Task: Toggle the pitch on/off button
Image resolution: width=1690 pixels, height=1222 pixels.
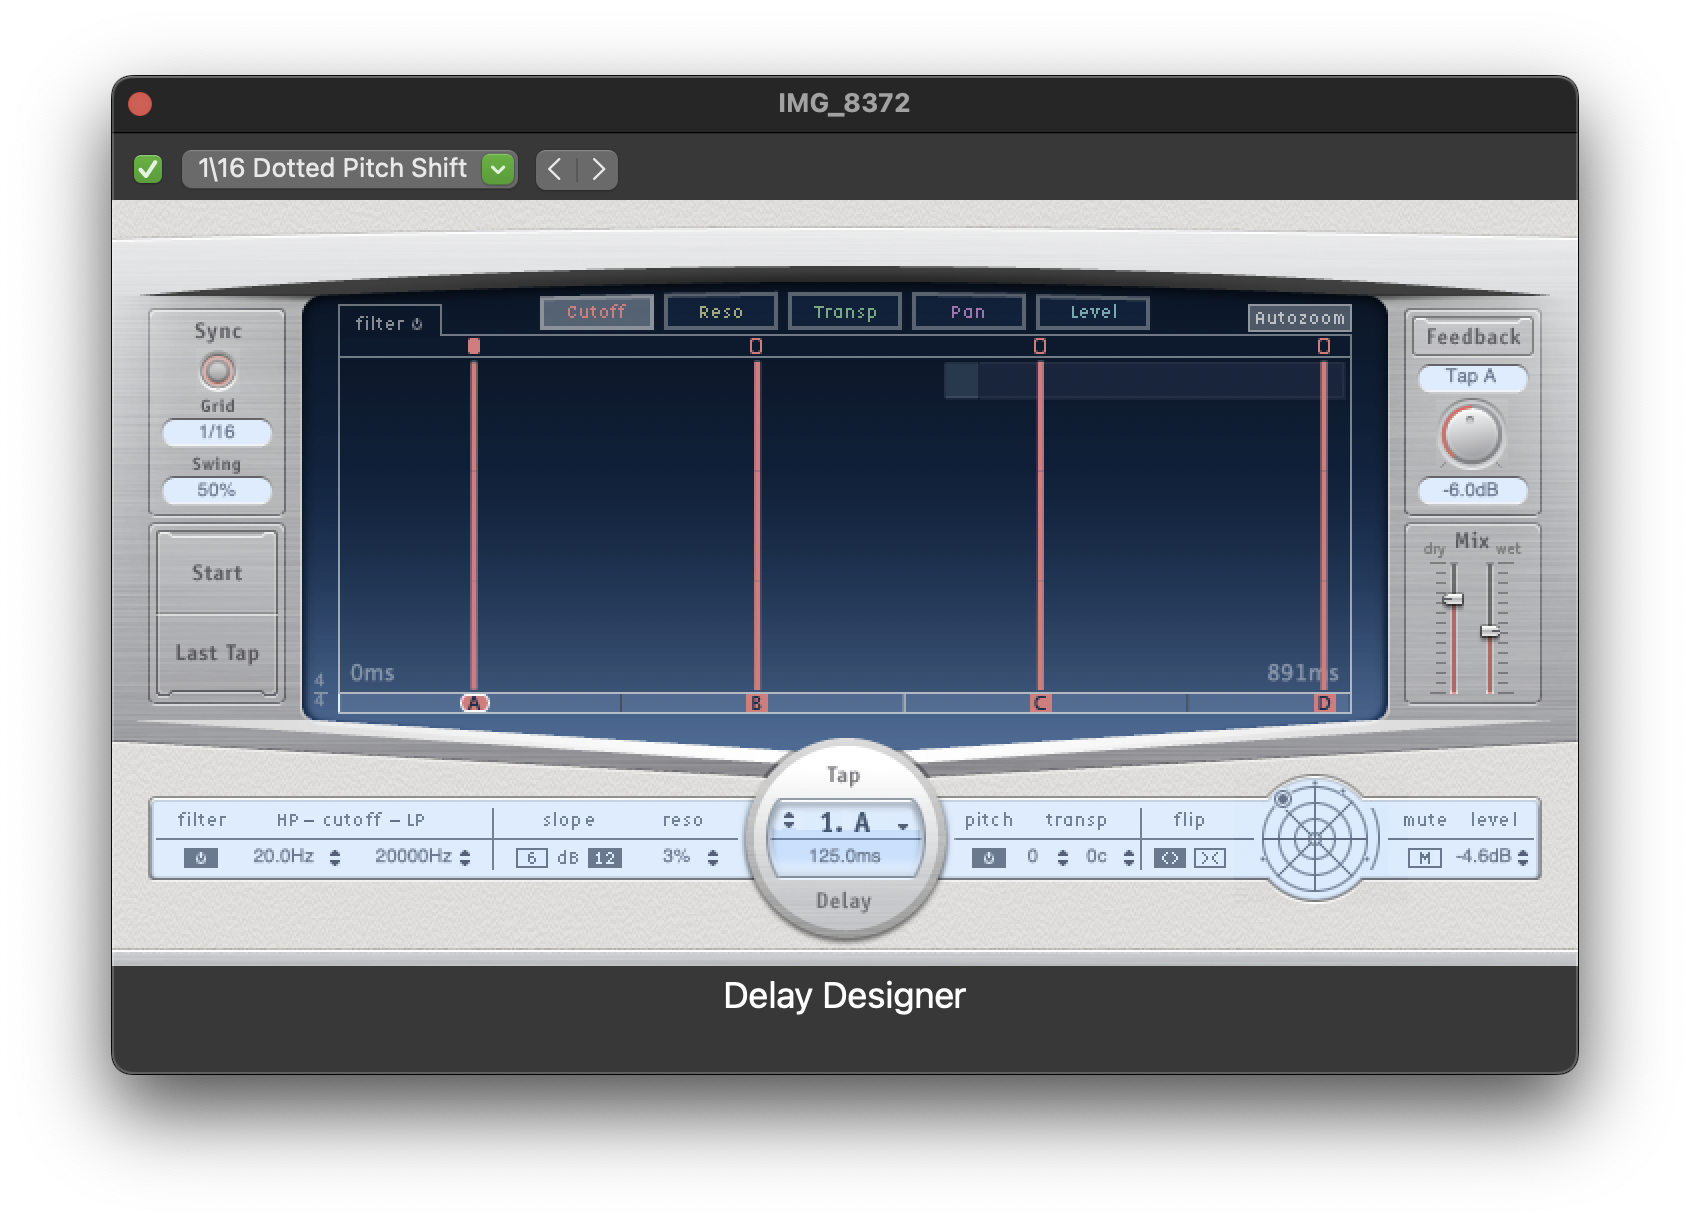Action: click(x=989, y=858)
